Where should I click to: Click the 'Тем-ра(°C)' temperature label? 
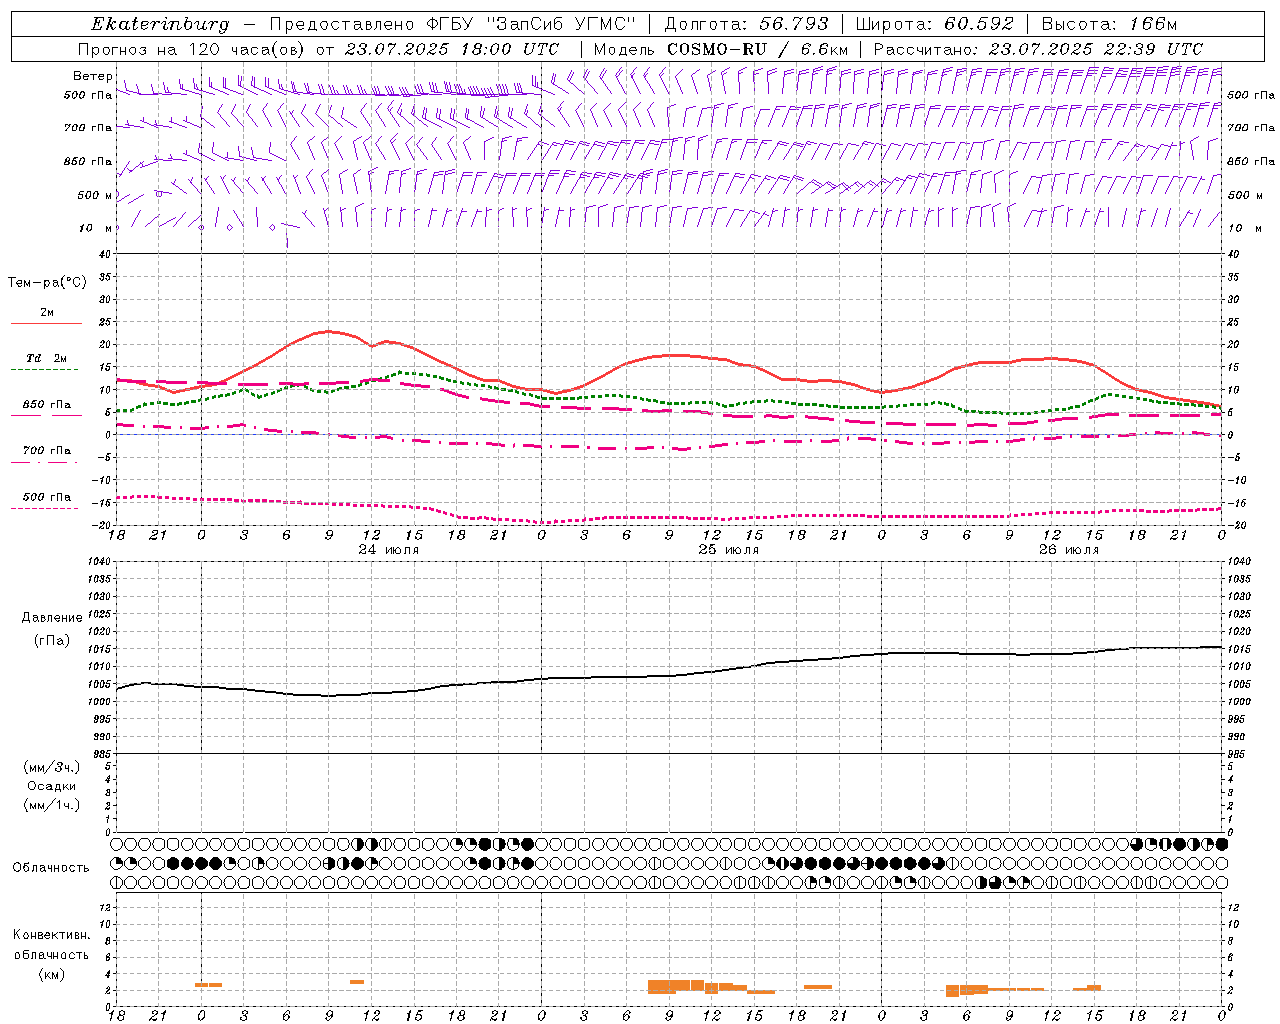point(47,283)
